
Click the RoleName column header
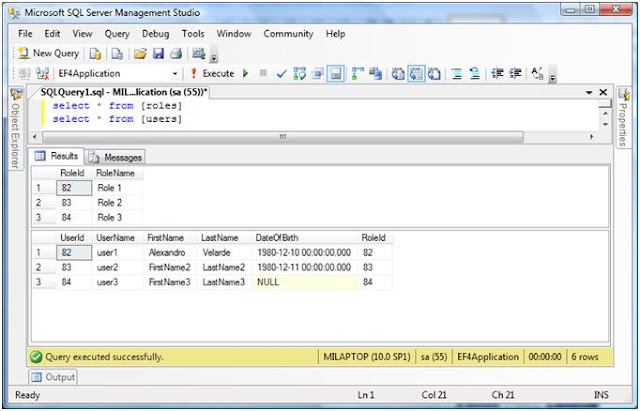point(118,173)
